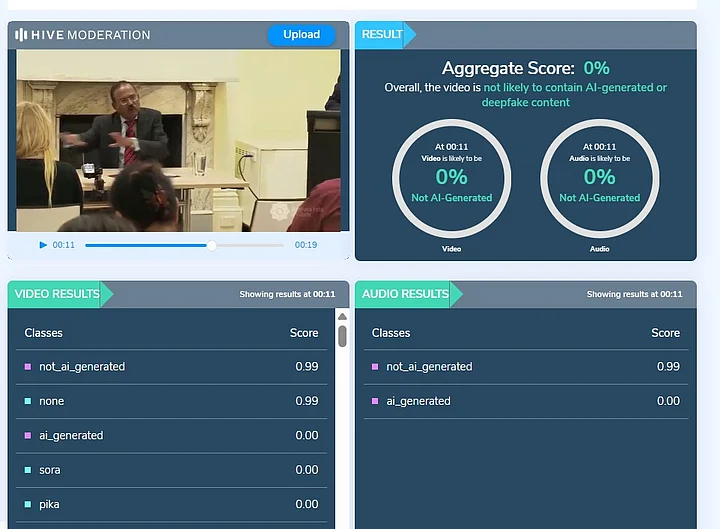
Task: Click the Upload button
Action: 301,34
